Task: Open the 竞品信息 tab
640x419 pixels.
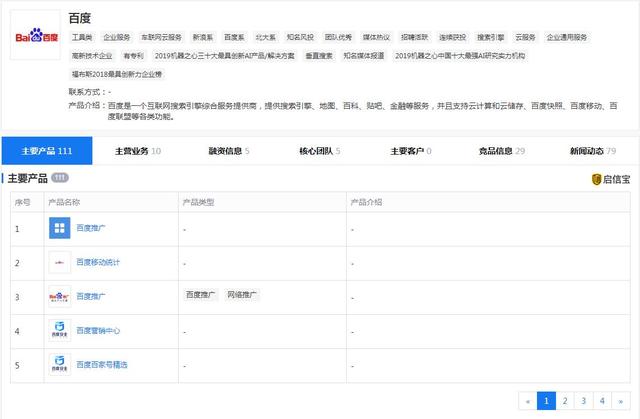Action: 502,151
